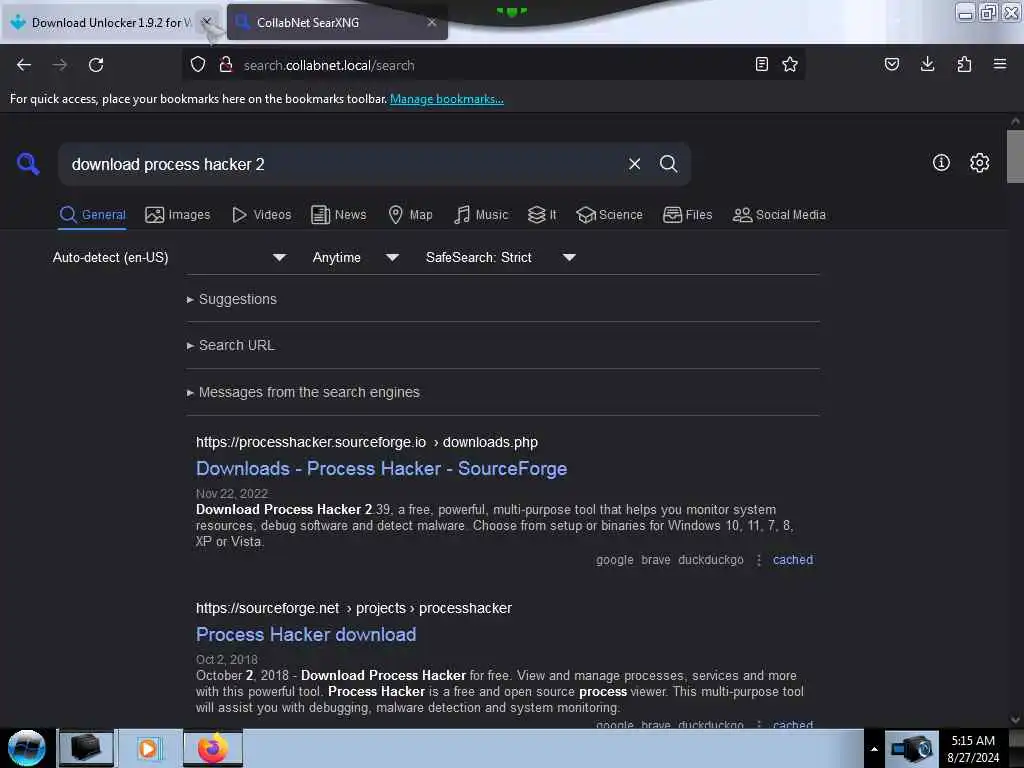Show hidden system tray icons arrow
The height and width of the screenshot is (768, 1024).
click(874, 749)
